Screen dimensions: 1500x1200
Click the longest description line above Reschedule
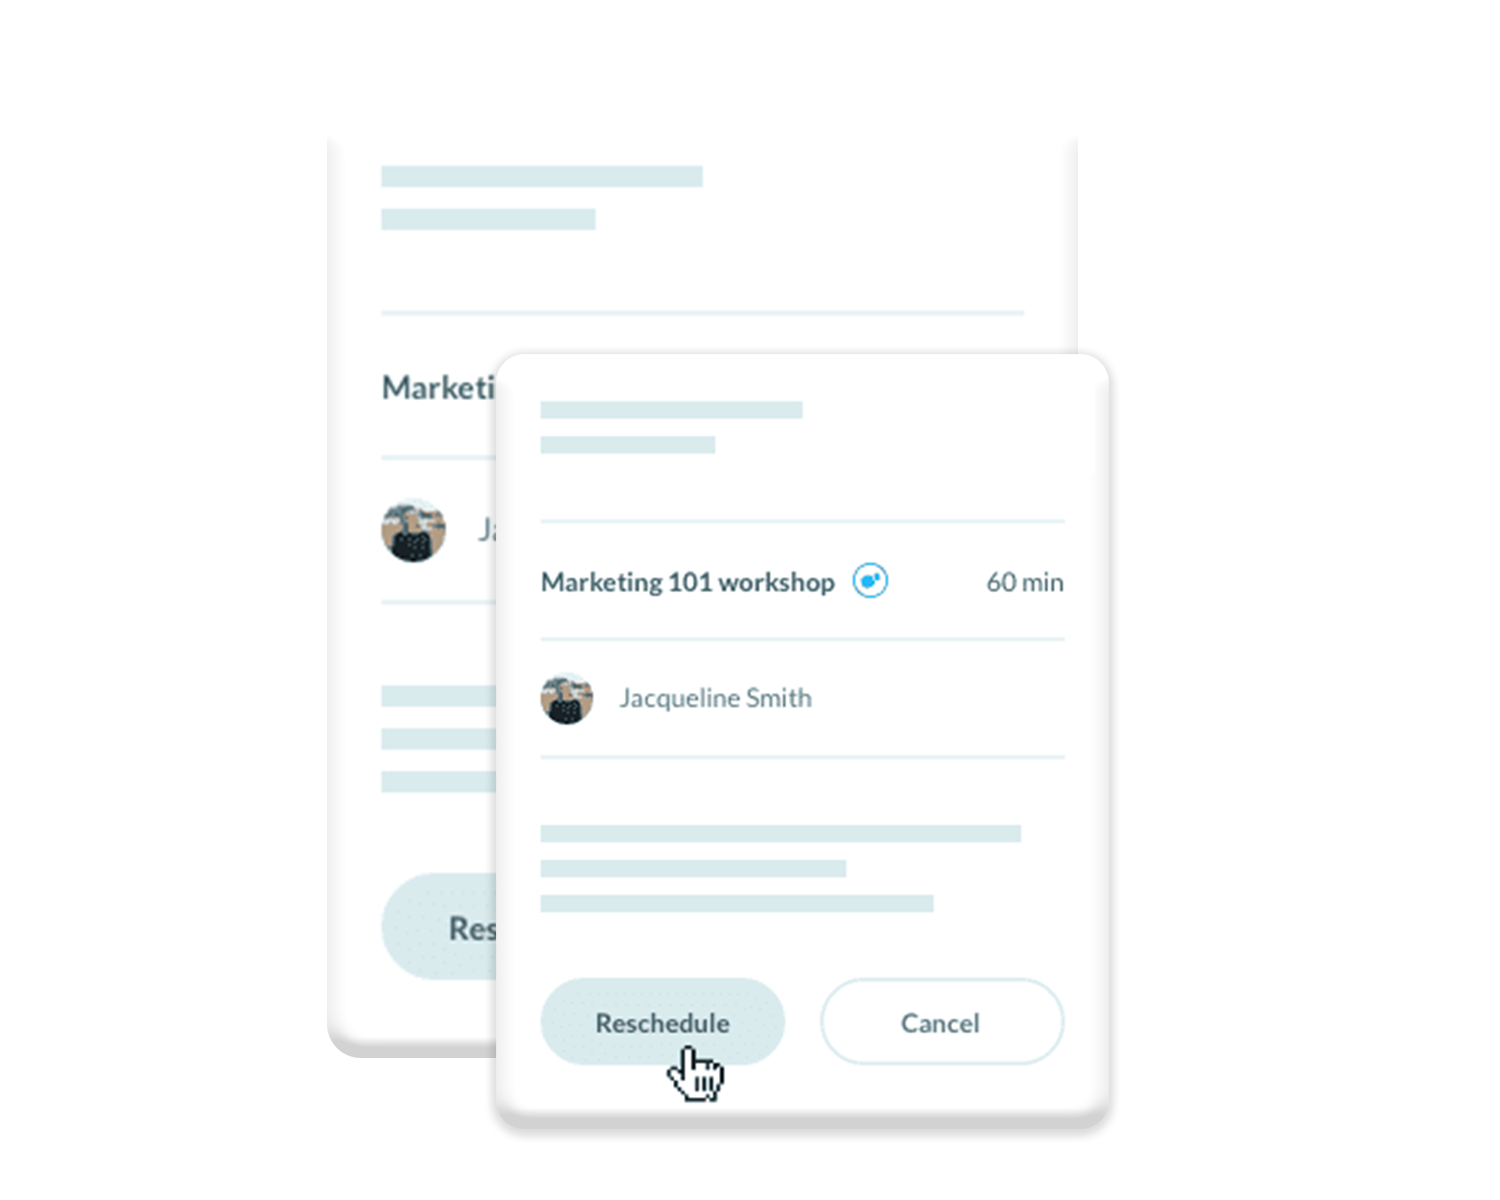click(780, 833)
